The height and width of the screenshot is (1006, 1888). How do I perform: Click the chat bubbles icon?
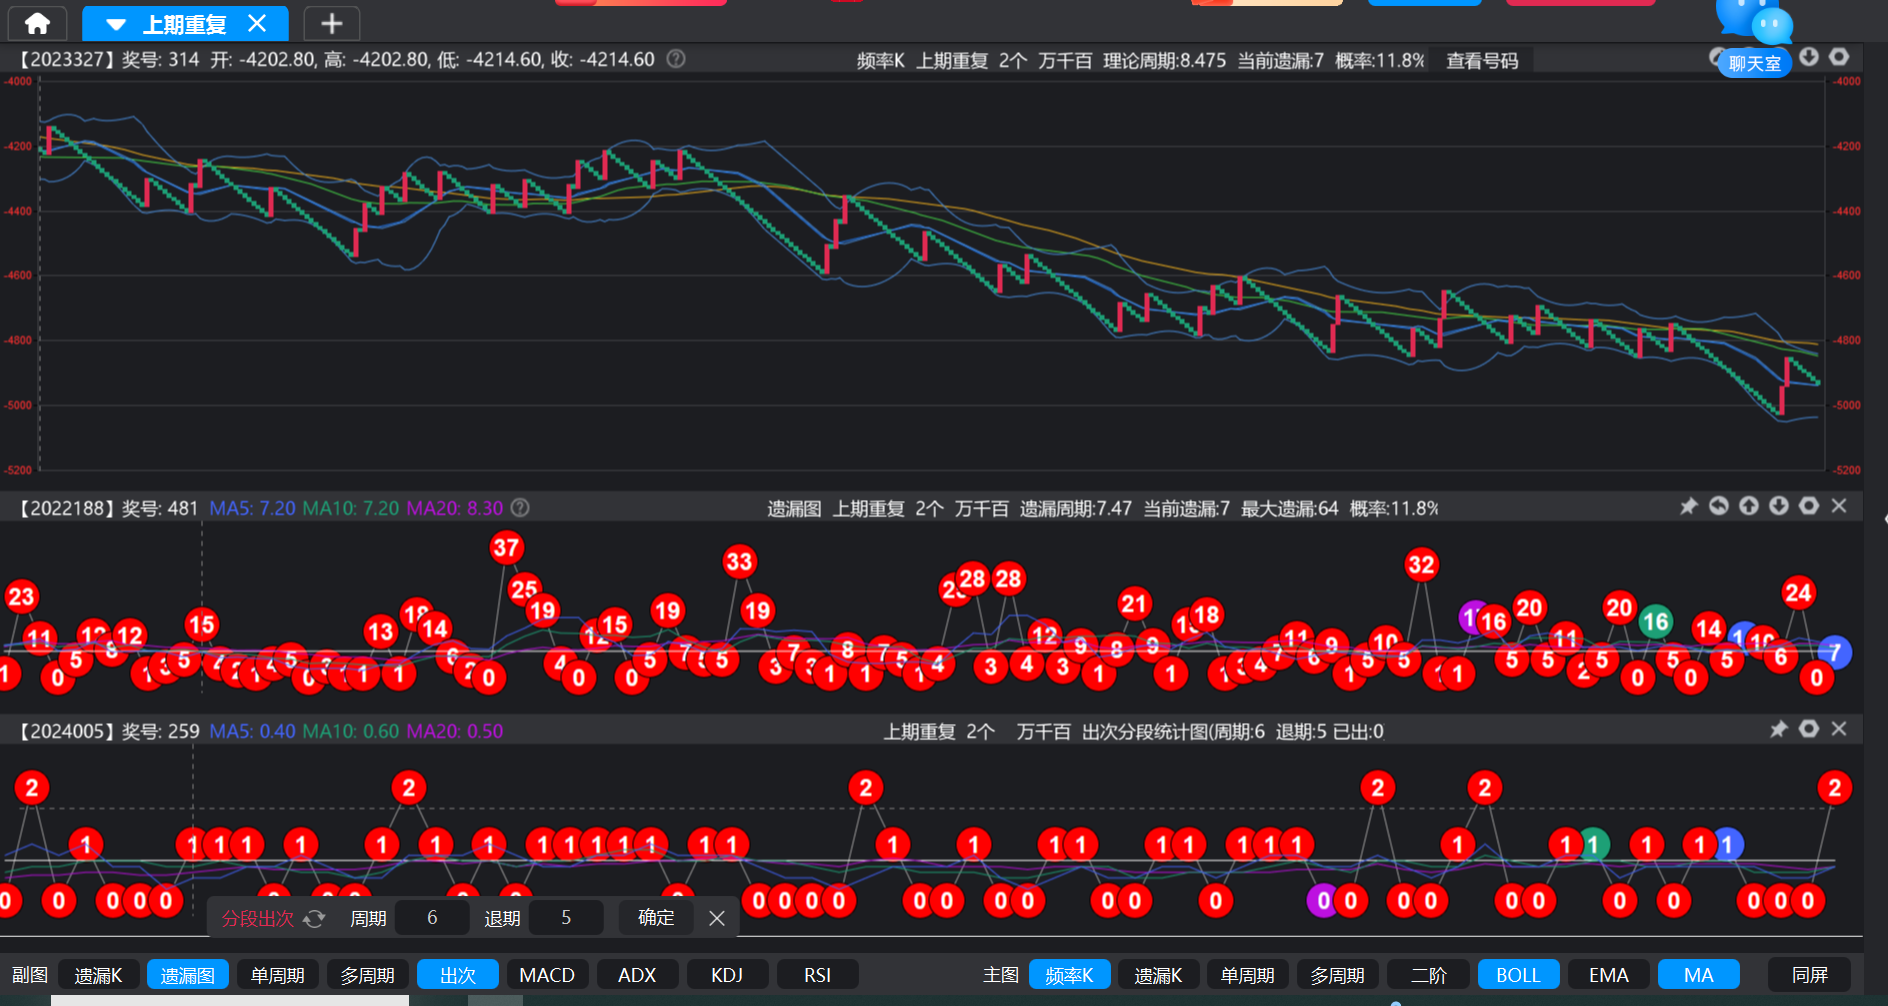click(1754, 20)
